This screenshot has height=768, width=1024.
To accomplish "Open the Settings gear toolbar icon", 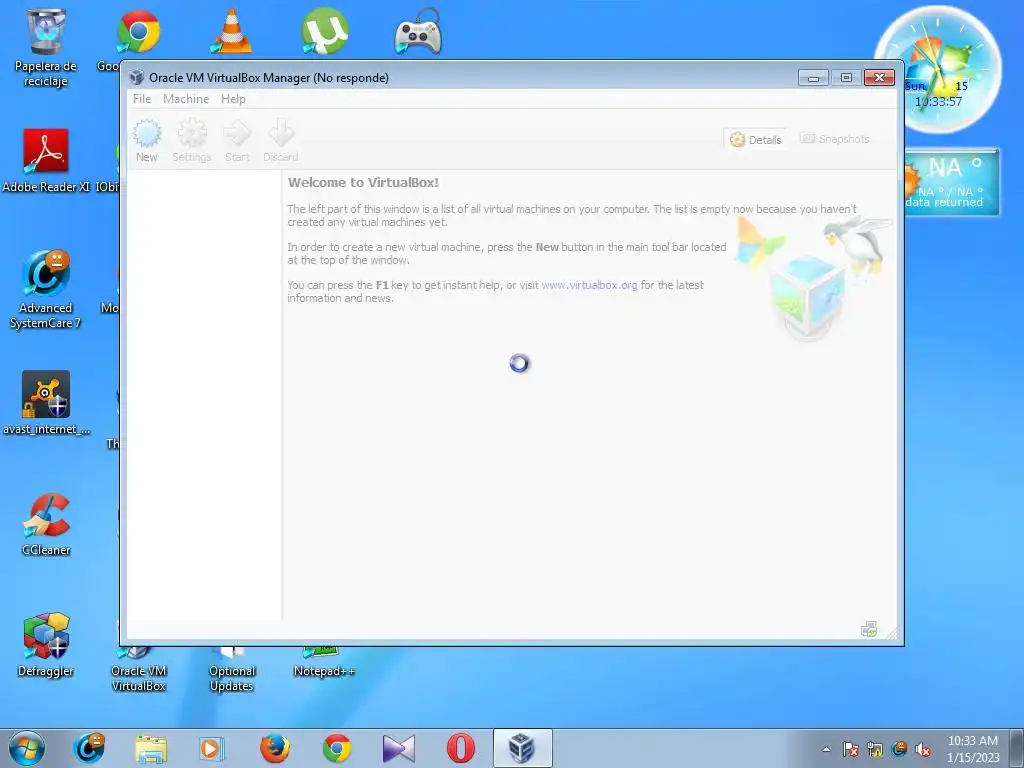I will coord(192,140).
